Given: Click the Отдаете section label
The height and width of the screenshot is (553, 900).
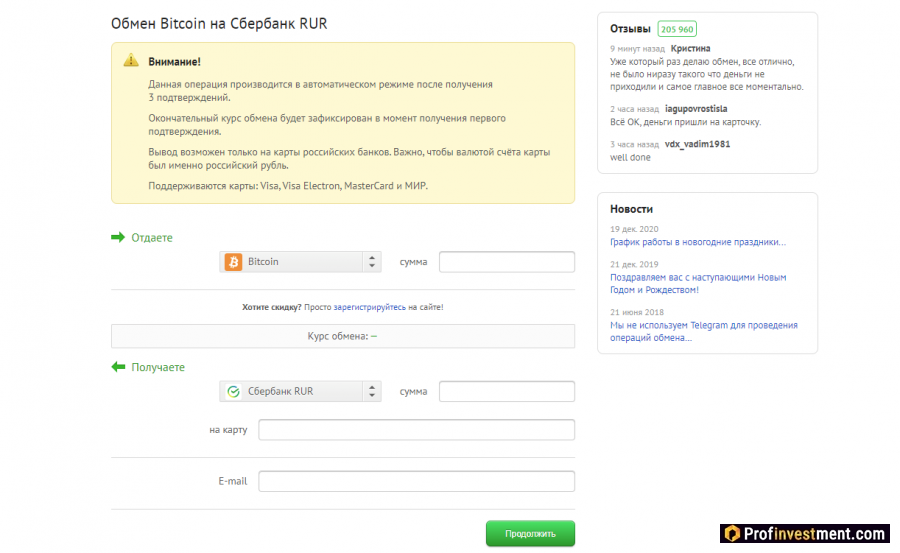Looking at the screenshot, I should pos(152,238).
